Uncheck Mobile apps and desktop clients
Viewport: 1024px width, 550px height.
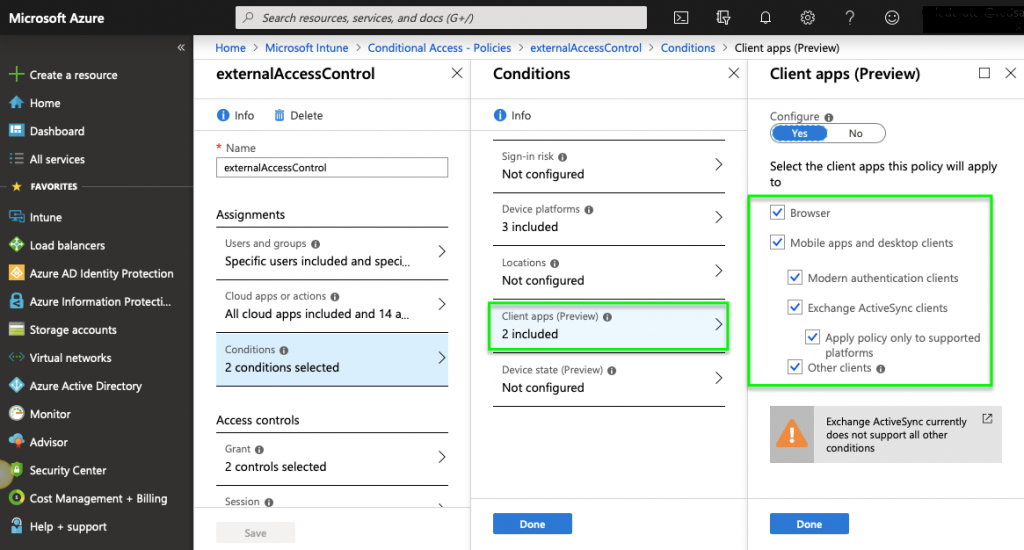tap(777, 242)
